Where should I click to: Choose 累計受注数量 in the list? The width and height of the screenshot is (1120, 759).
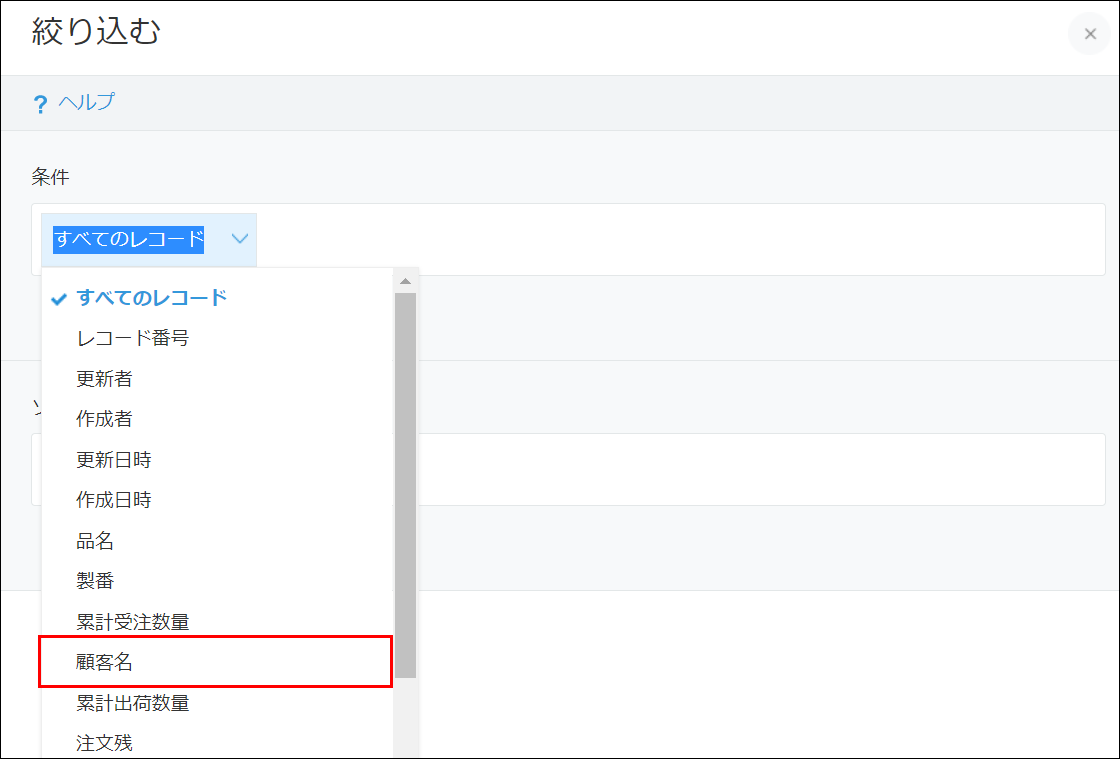click(132, 622)
